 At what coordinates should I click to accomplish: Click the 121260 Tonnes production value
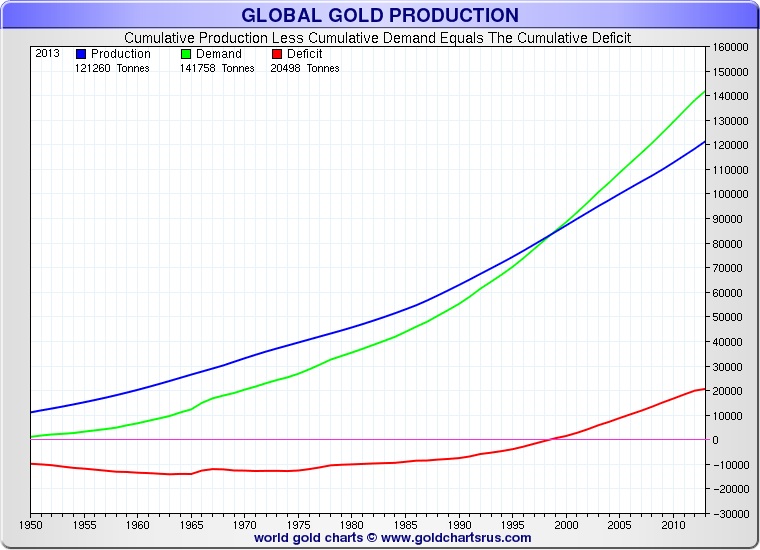coord(112,68)
